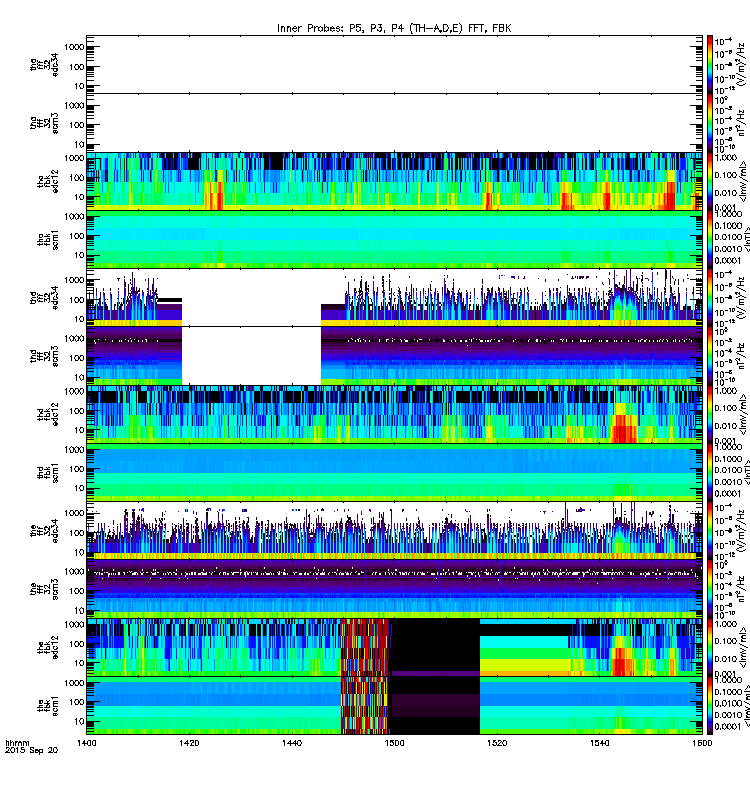Click the 1540 time axis label
The image size is (750, 800).
(x=599, y=743)
